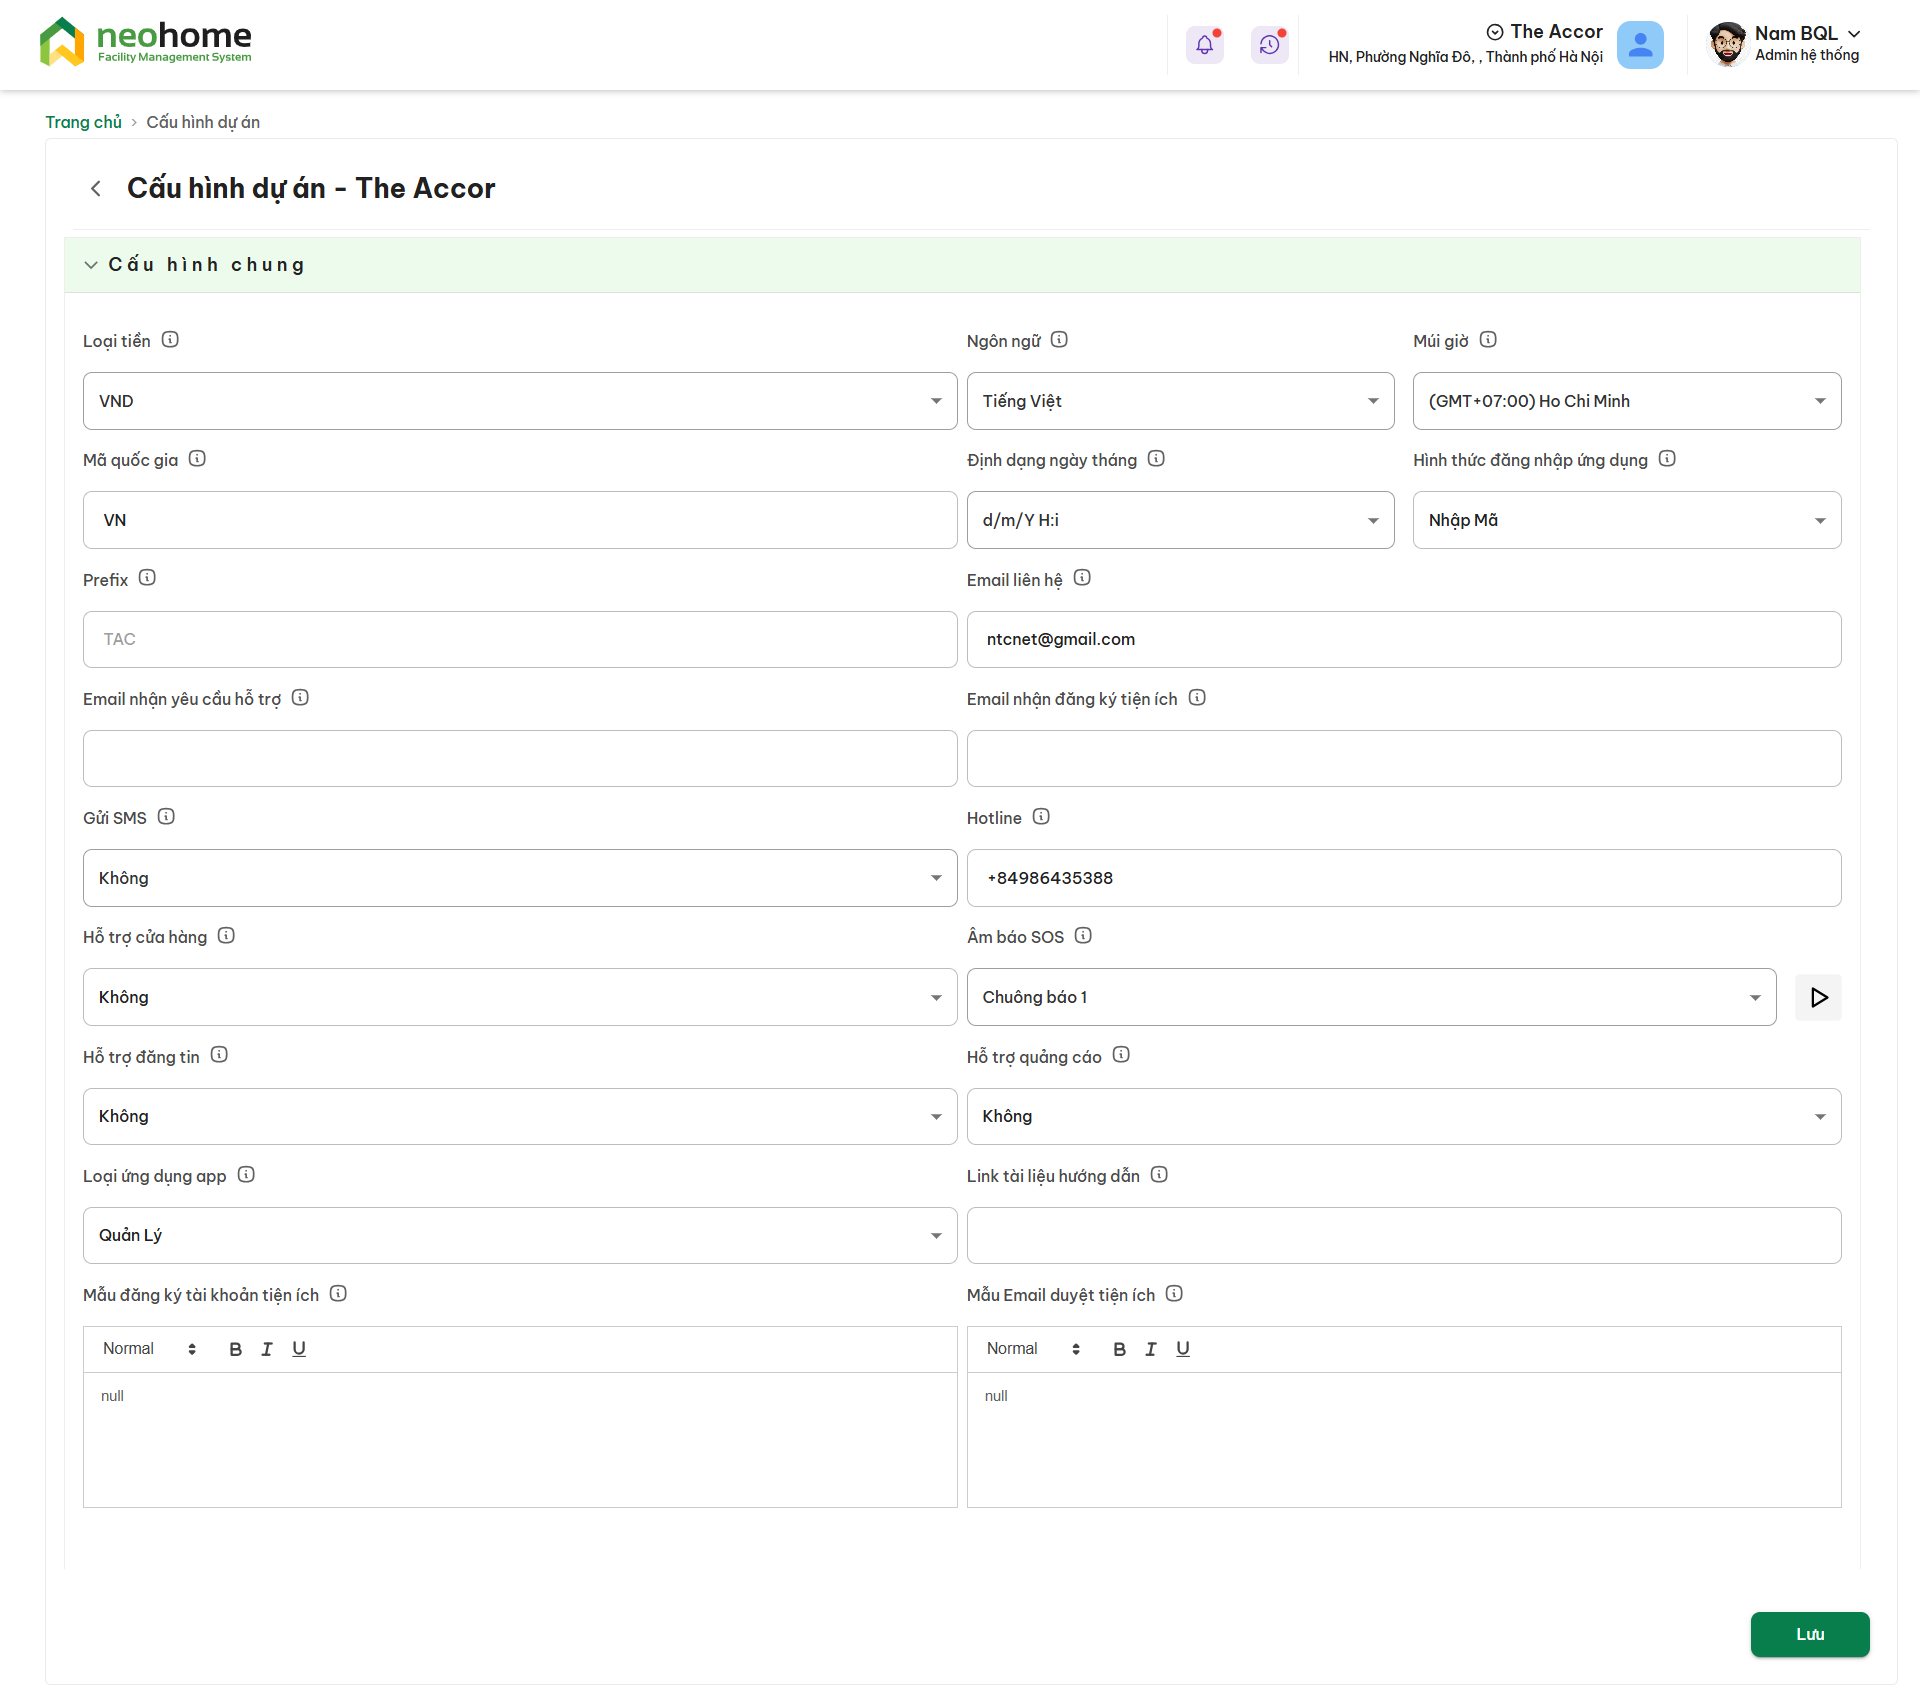
Task: Click the Email liên hệ input field
Action: pyautogui.click(x=1403, y=639)
